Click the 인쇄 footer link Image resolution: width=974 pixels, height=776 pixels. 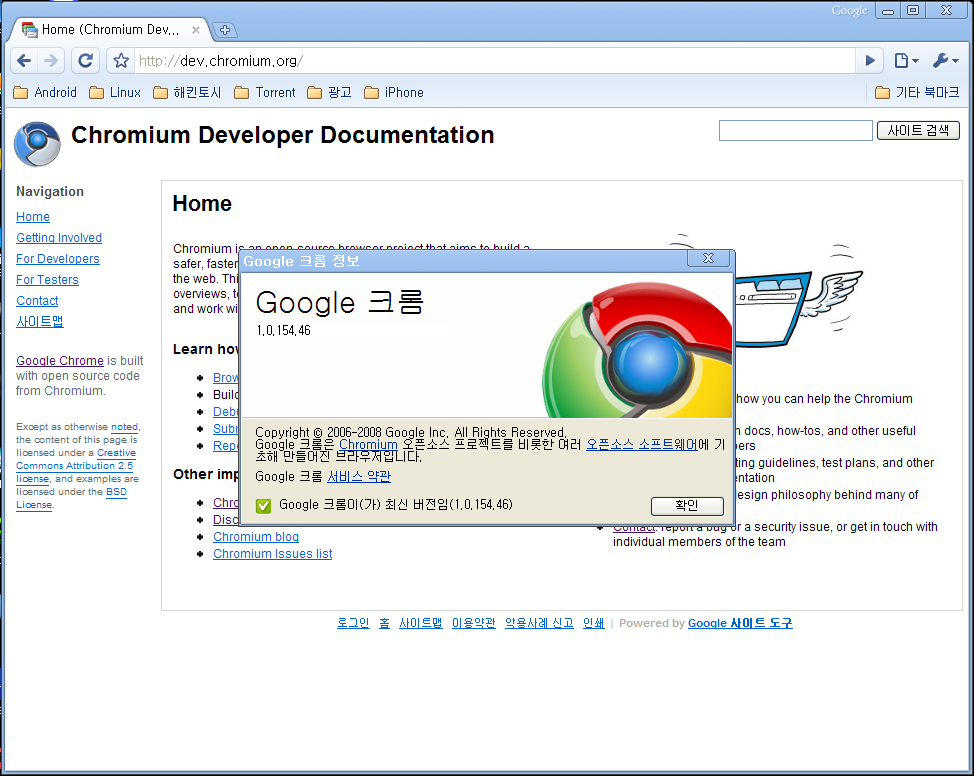point(593,623)
